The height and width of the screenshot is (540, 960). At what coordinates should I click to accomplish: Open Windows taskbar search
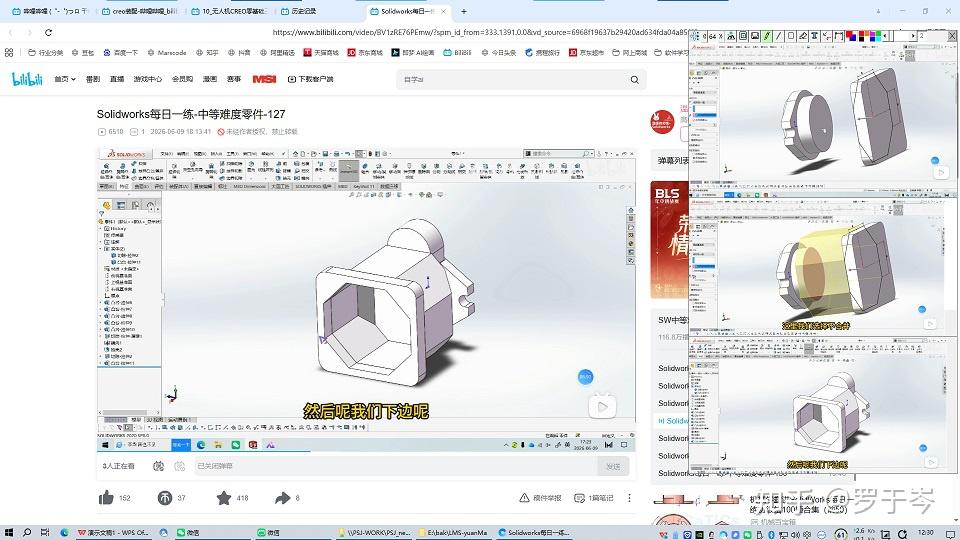click(x=27, y=533)
